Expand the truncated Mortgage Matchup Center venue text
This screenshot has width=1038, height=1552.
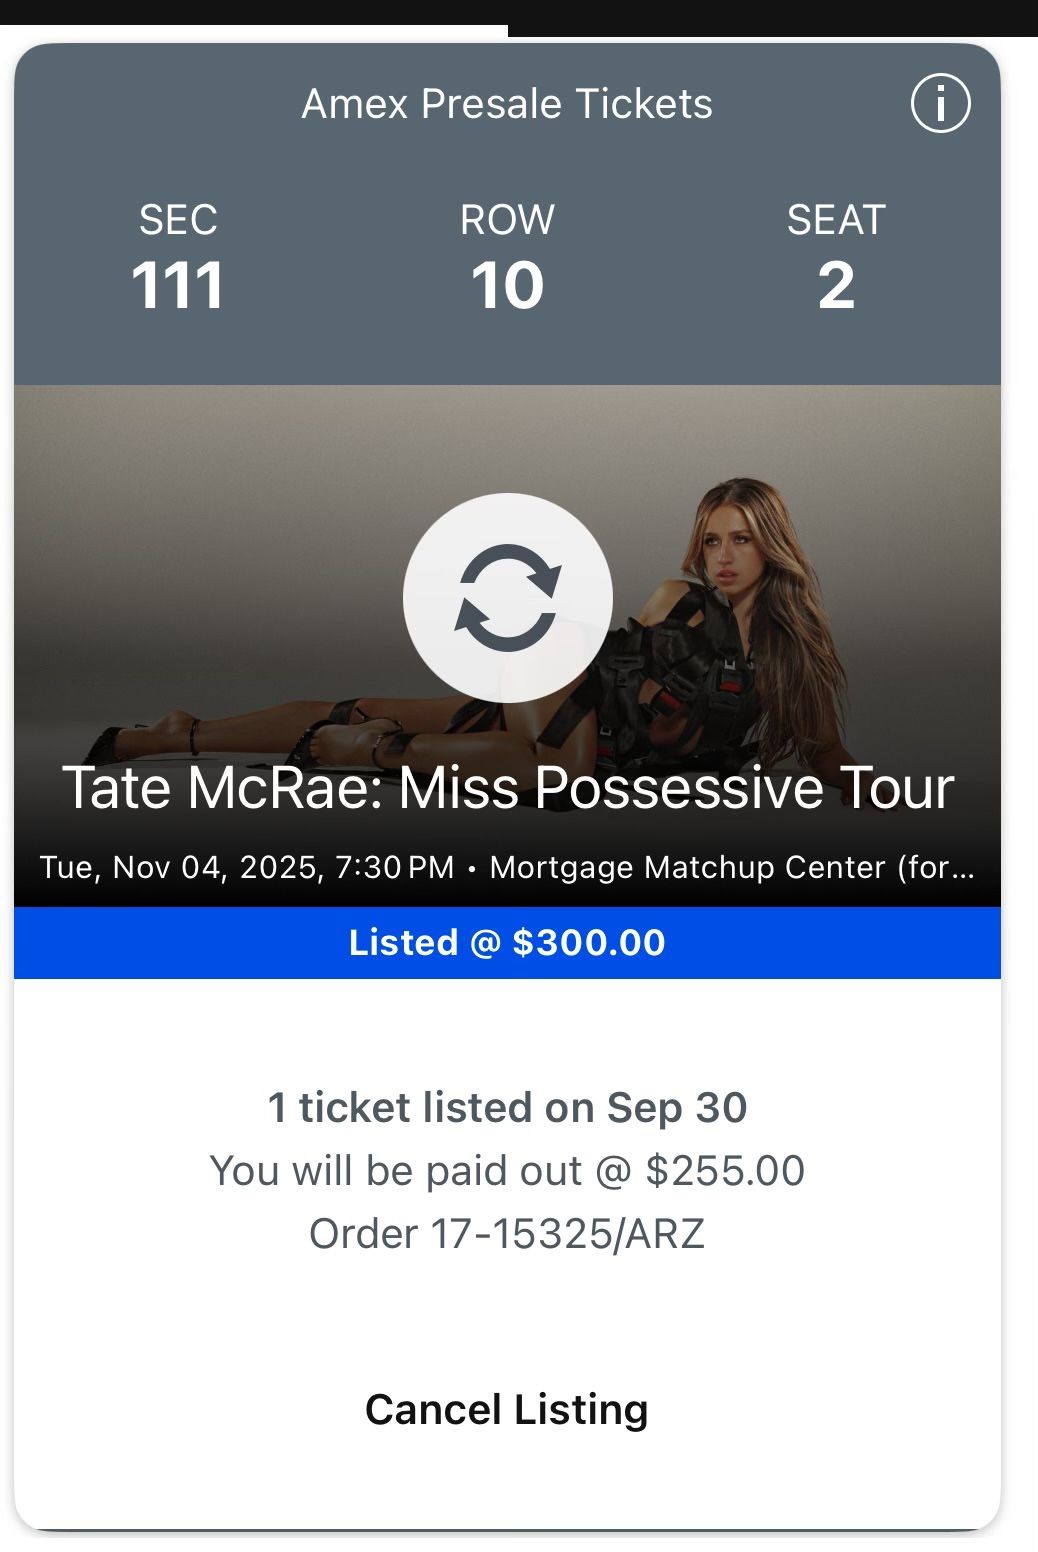click(732, 866)
